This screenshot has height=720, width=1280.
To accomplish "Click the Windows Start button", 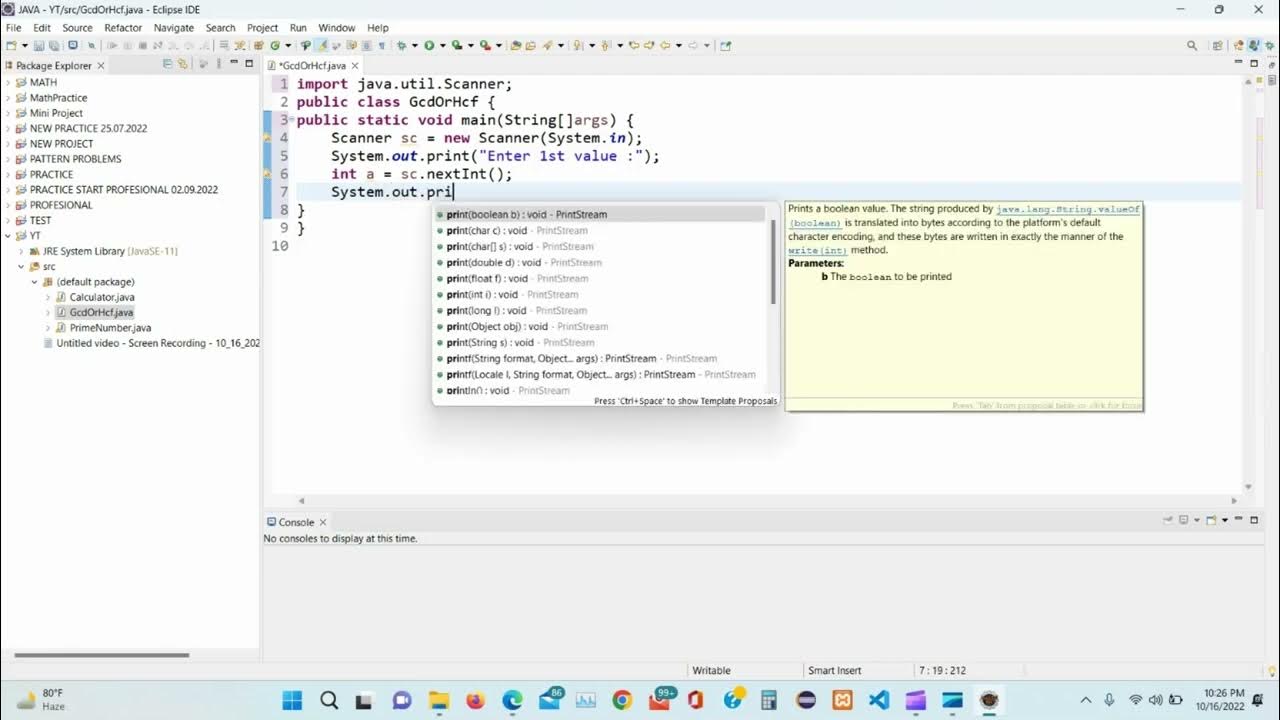I will tap(292, 700).
